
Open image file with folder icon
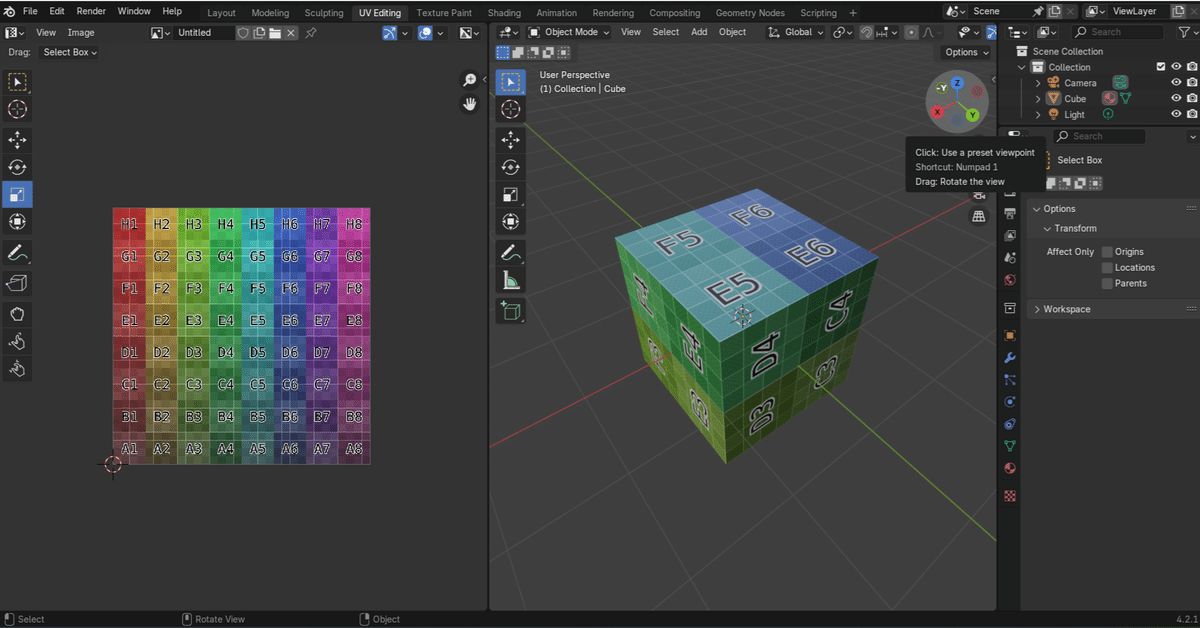point(274,33)
